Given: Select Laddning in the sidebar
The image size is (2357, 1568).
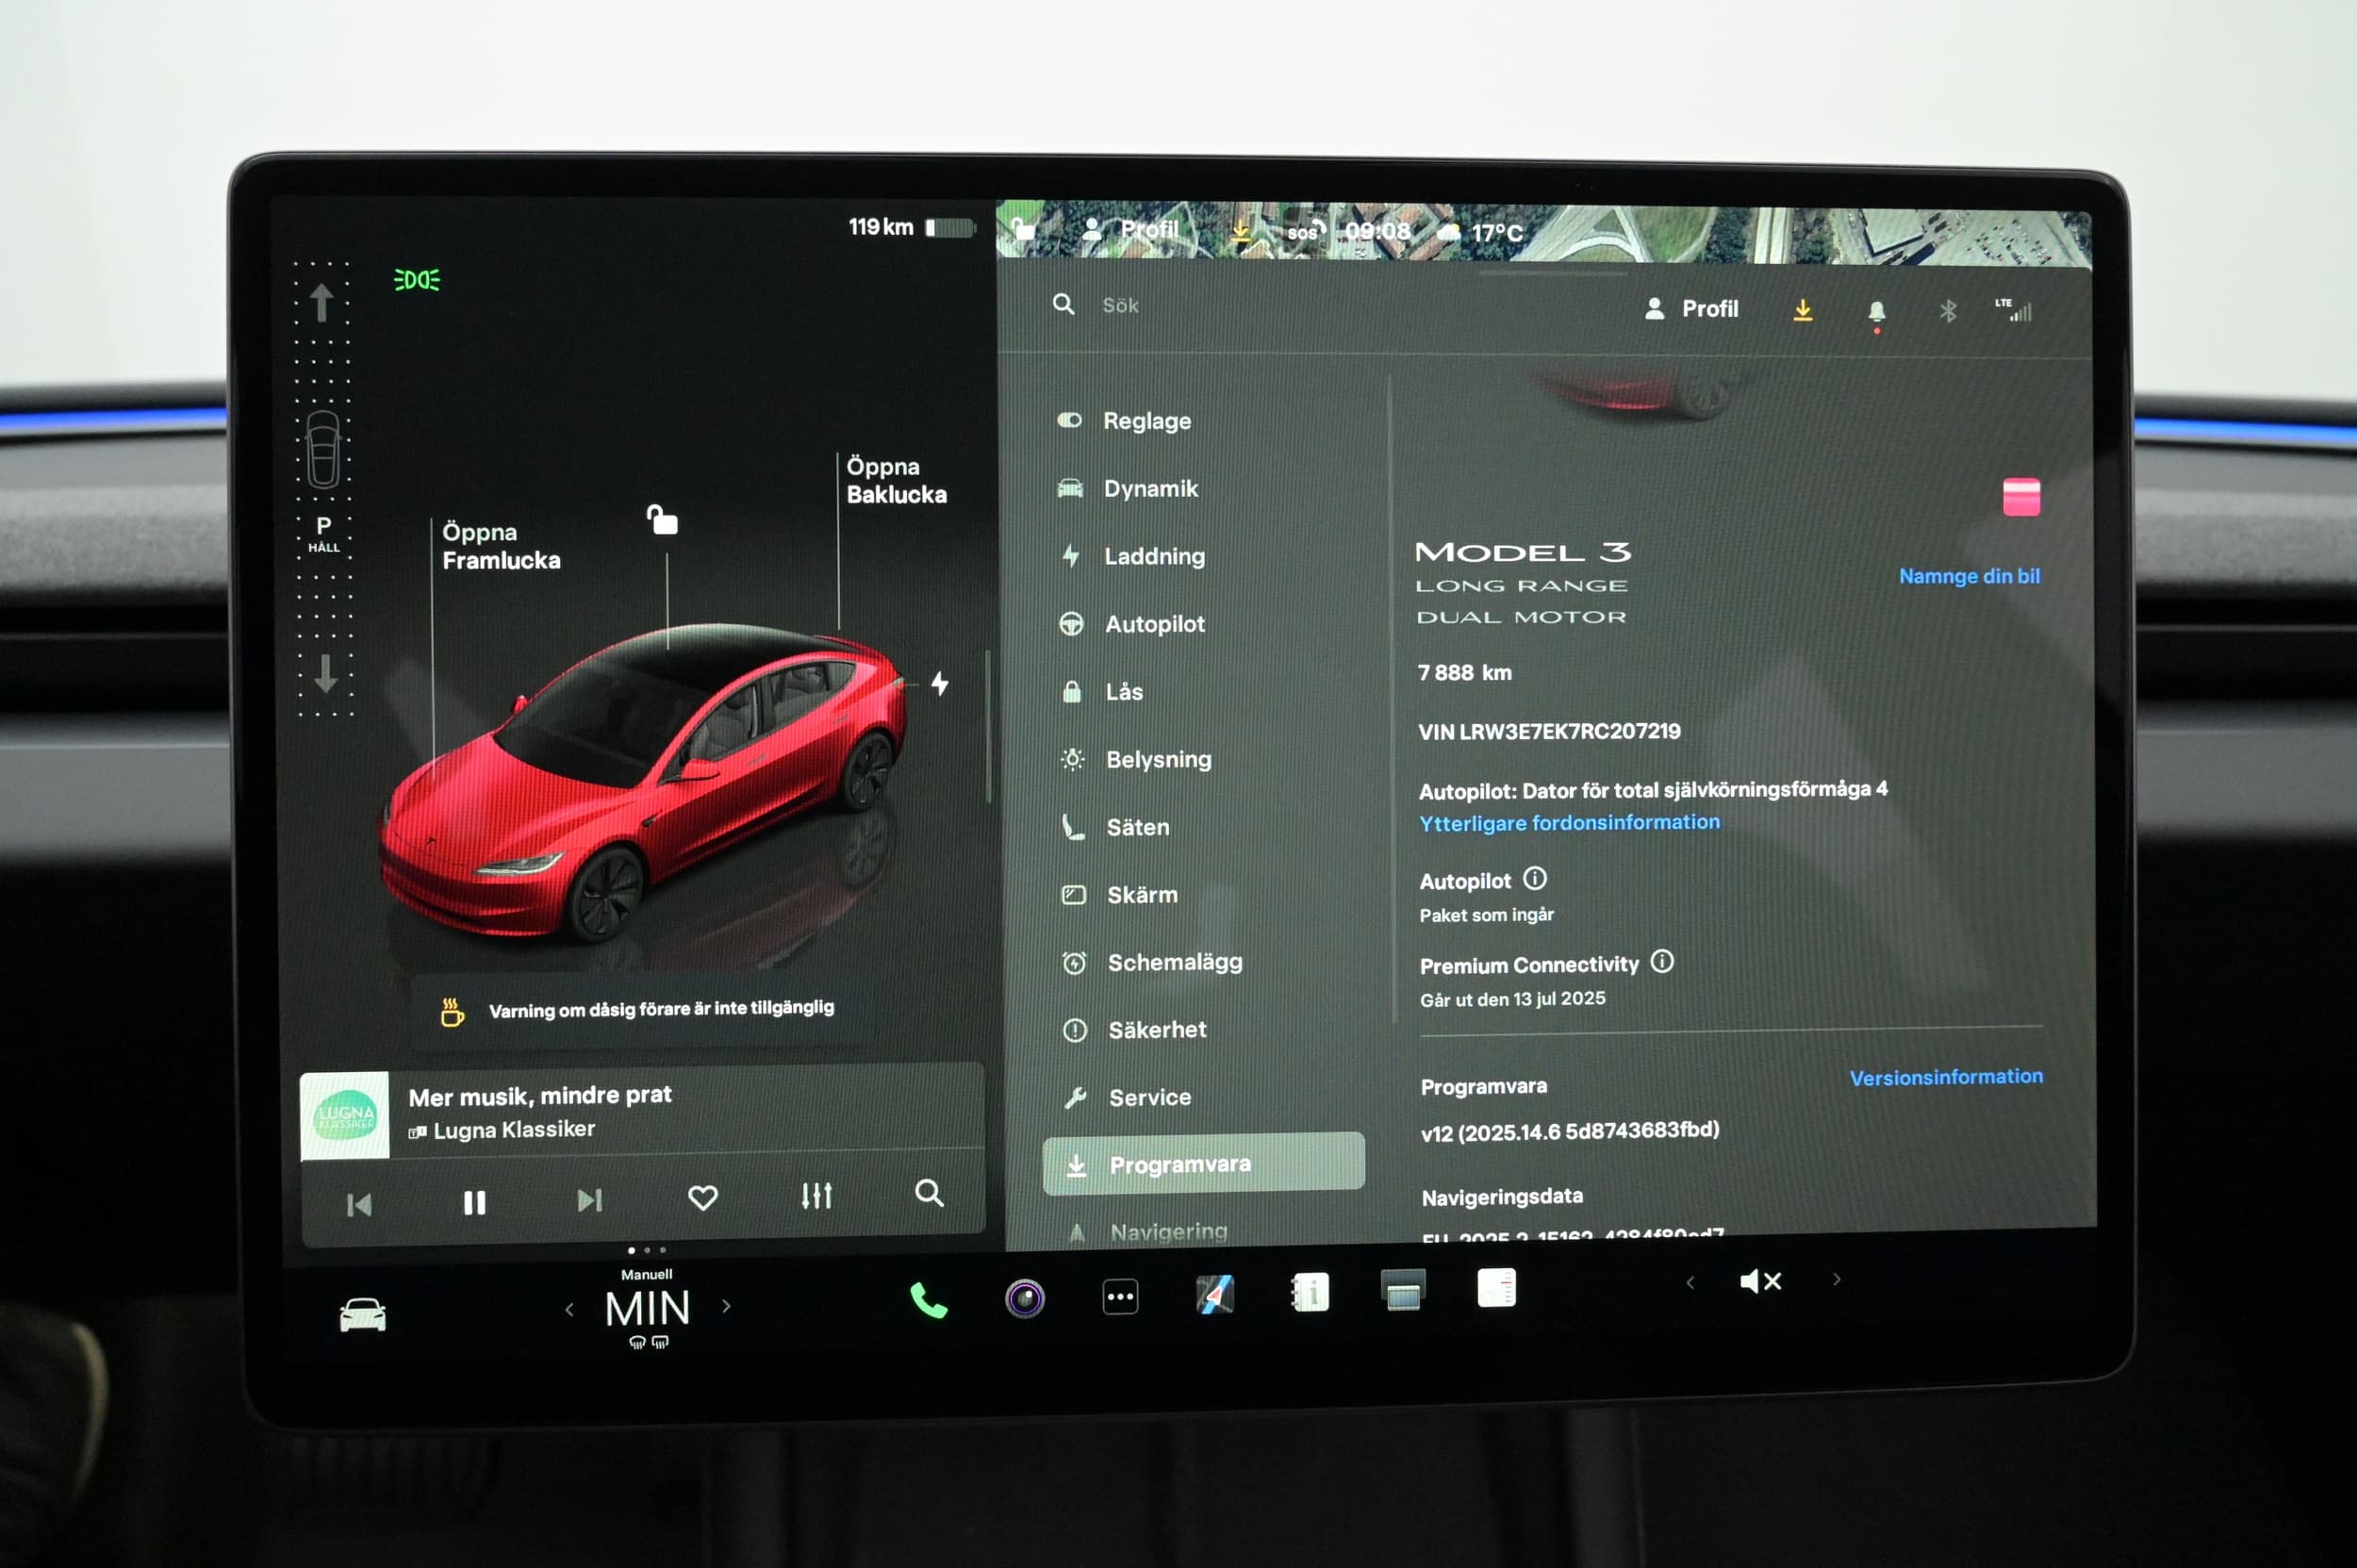Looking at the screenshot, I should pyautogui.click(x=1132, y=556).
